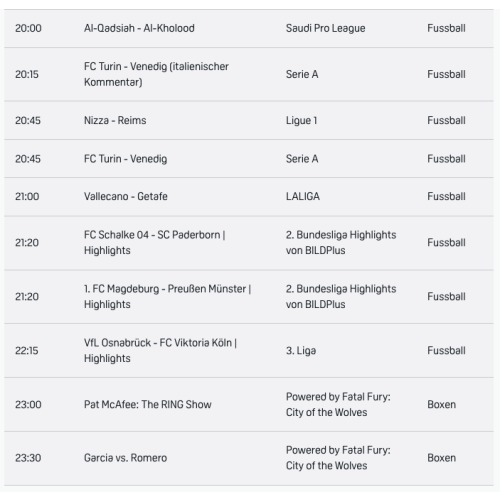This screenshot has height=500, width=500.
Task: Open 1. FC Magdeburg - Preußen Münster Highlights
Action: 249,297
